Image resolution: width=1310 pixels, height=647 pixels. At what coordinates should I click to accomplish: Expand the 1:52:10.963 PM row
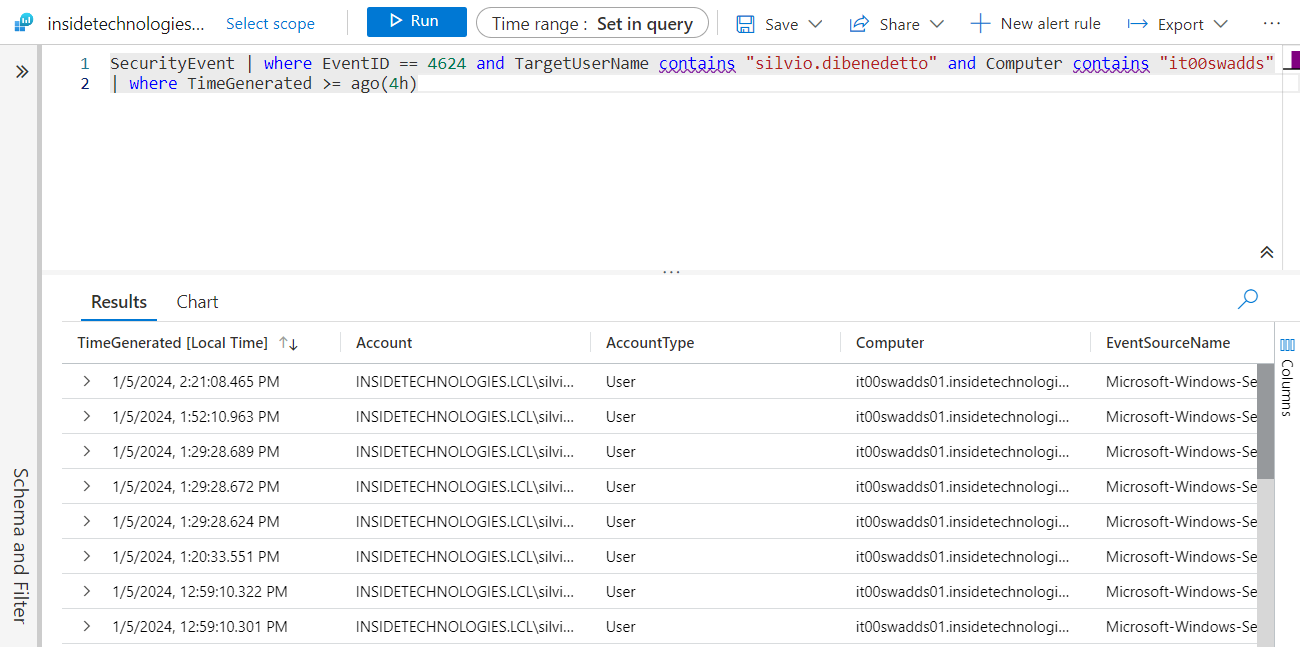click(87, 416)
